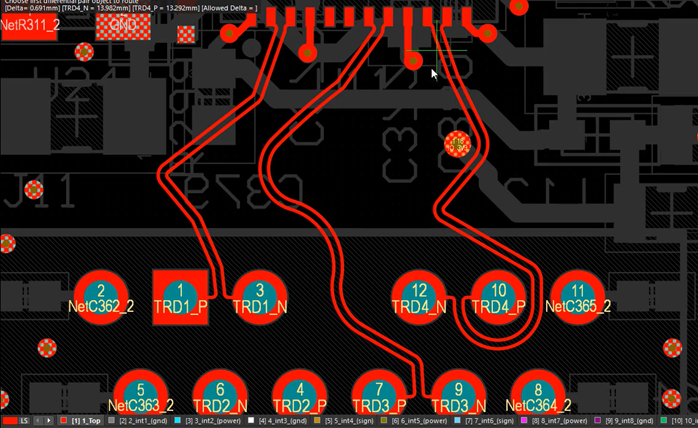This screenshot has height=428, width=698.
Task: Click the red current-layer color swatch
Action: coord(7,421)
